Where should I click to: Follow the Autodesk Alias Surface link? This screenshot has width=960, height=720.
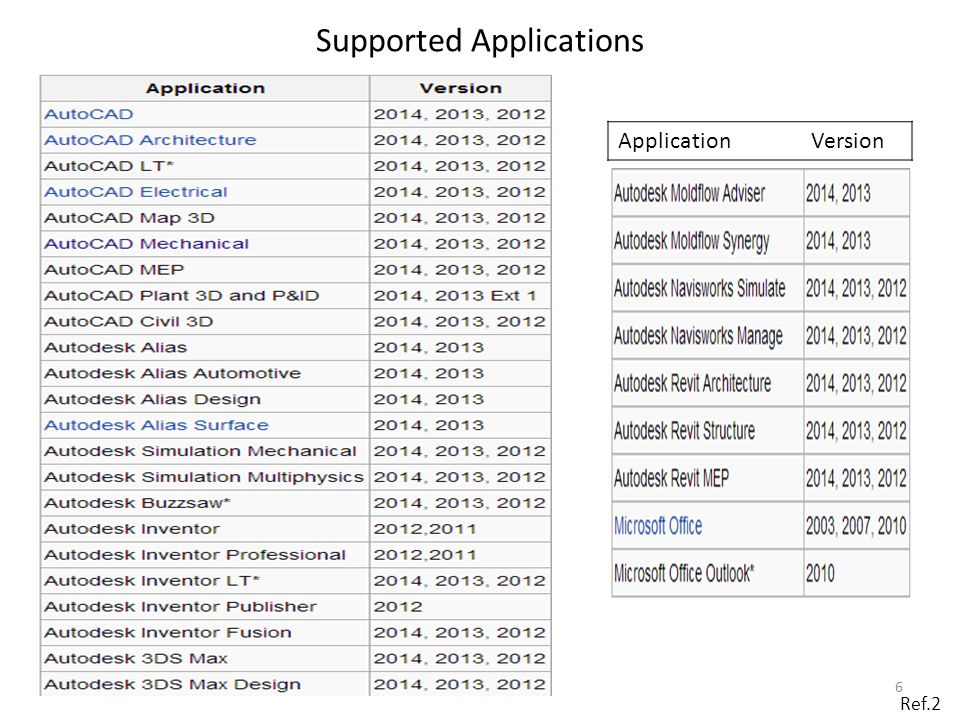[x=156, y=426]
